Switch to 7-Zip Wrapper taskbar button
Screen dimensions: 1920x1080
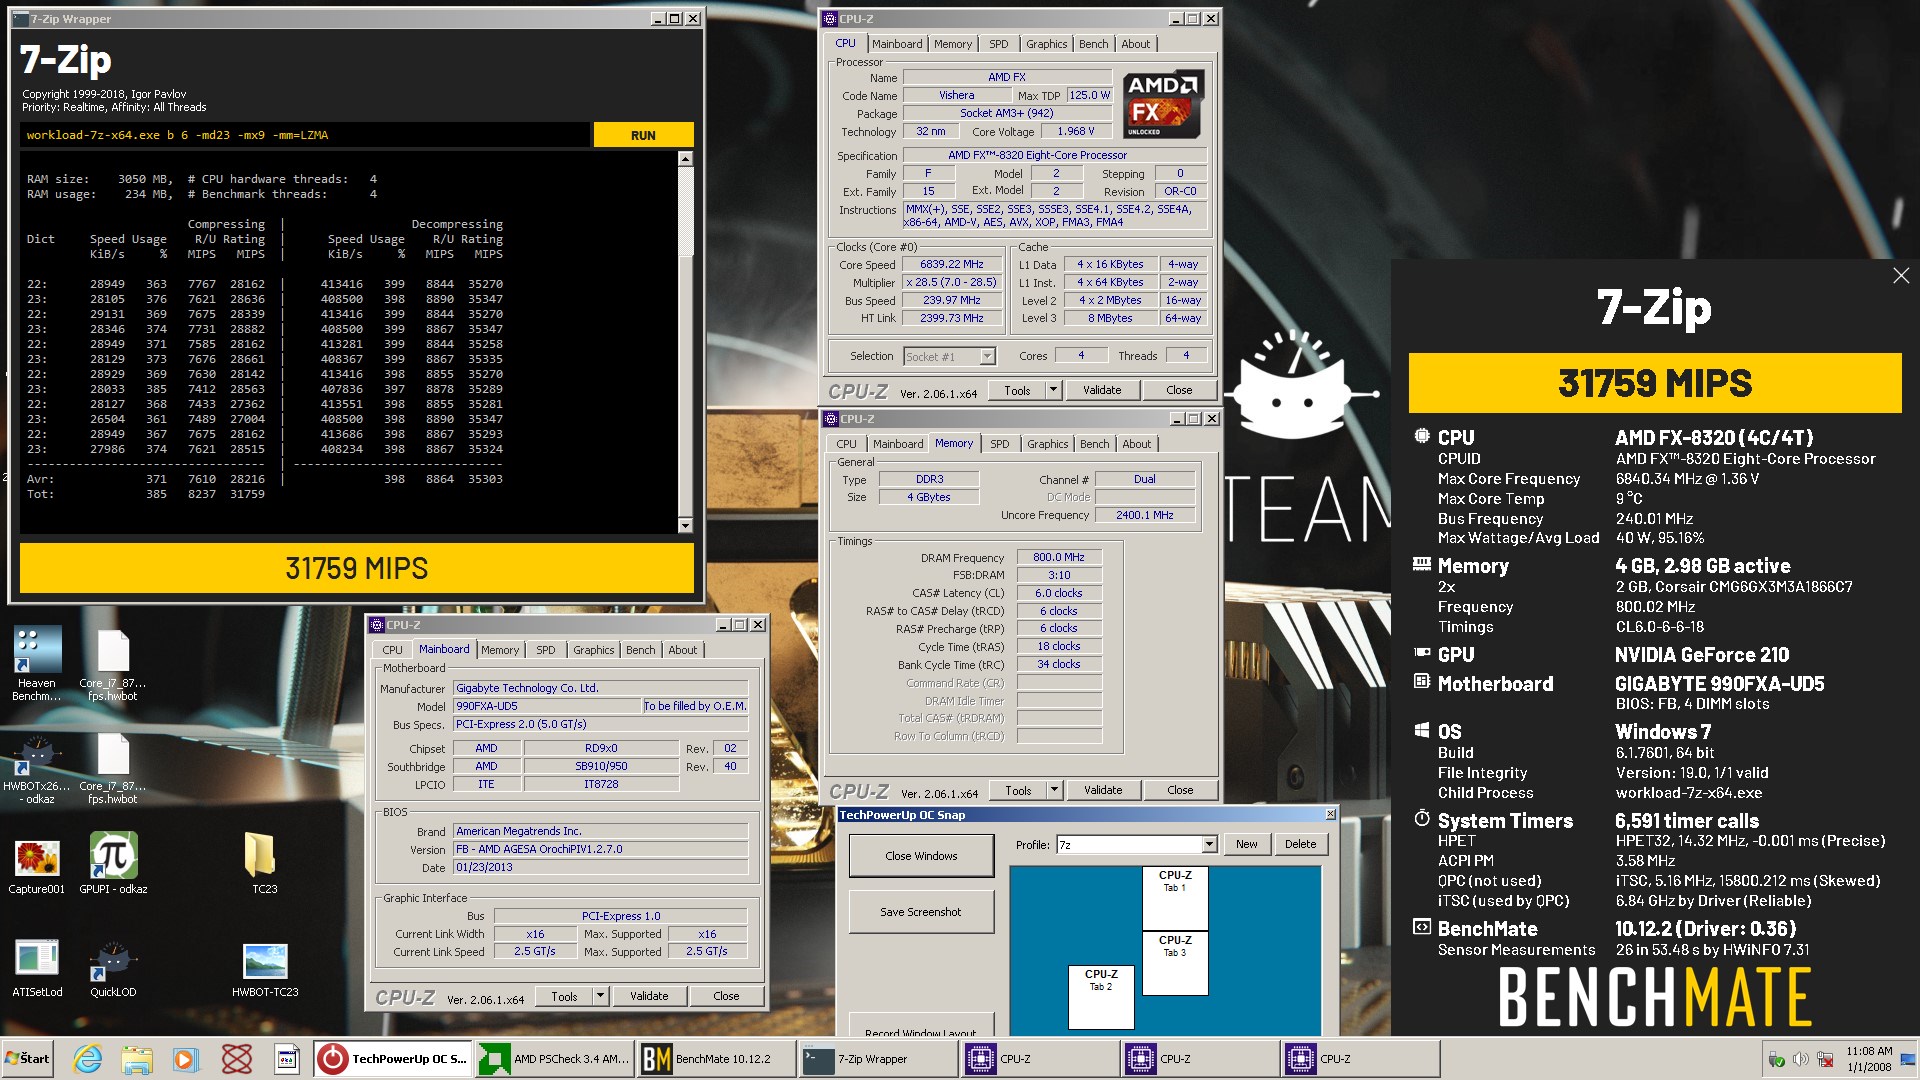877,1059
